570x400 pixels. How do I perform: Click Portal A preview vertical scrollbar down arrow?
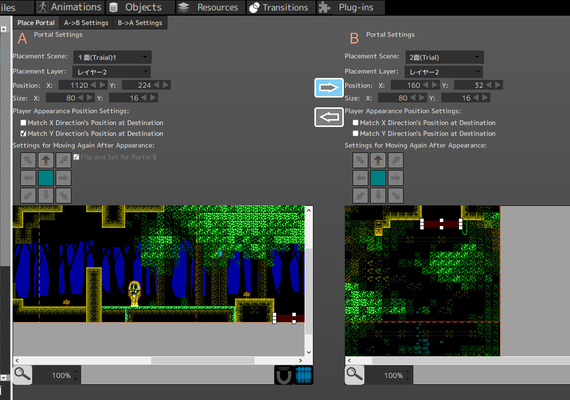coord(309,352)
